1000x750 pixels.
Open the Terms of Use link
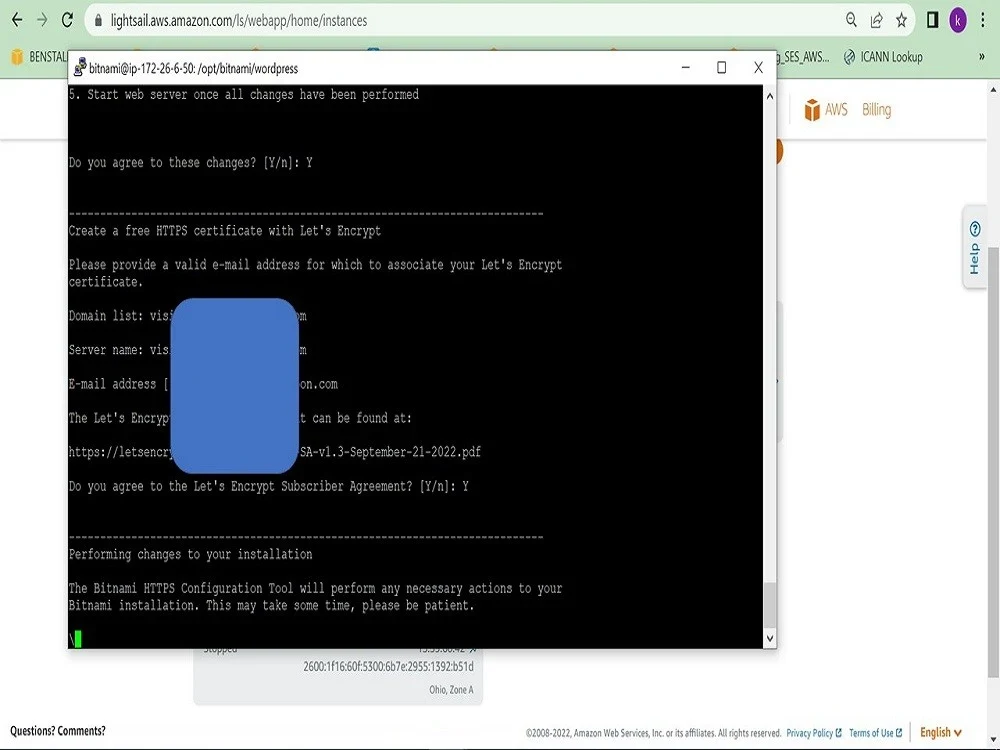[x=873, y=732]
